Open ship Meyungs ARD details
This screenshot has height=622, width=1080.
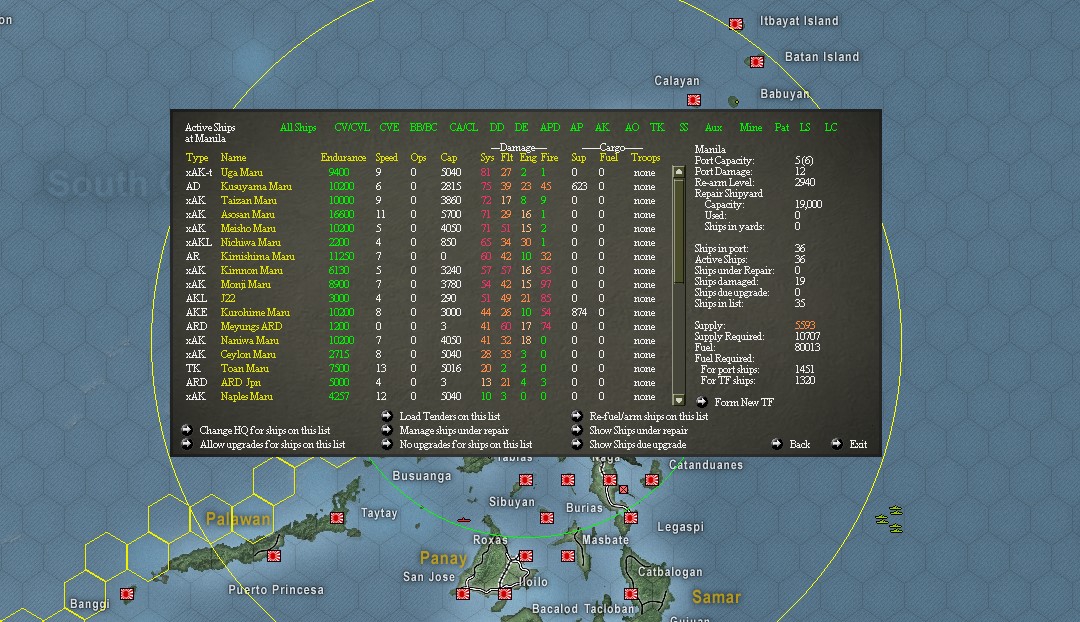[x=251, y=326]
